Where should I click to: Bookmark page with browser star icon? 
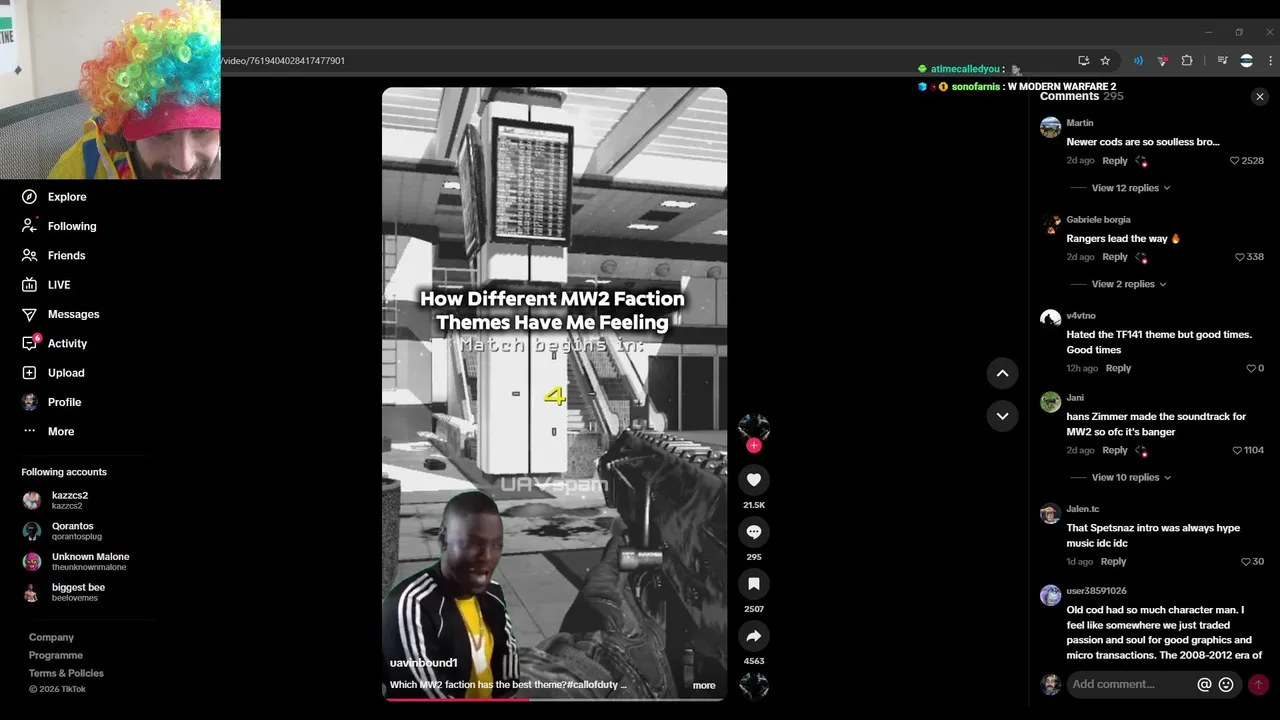point(1105,61)
